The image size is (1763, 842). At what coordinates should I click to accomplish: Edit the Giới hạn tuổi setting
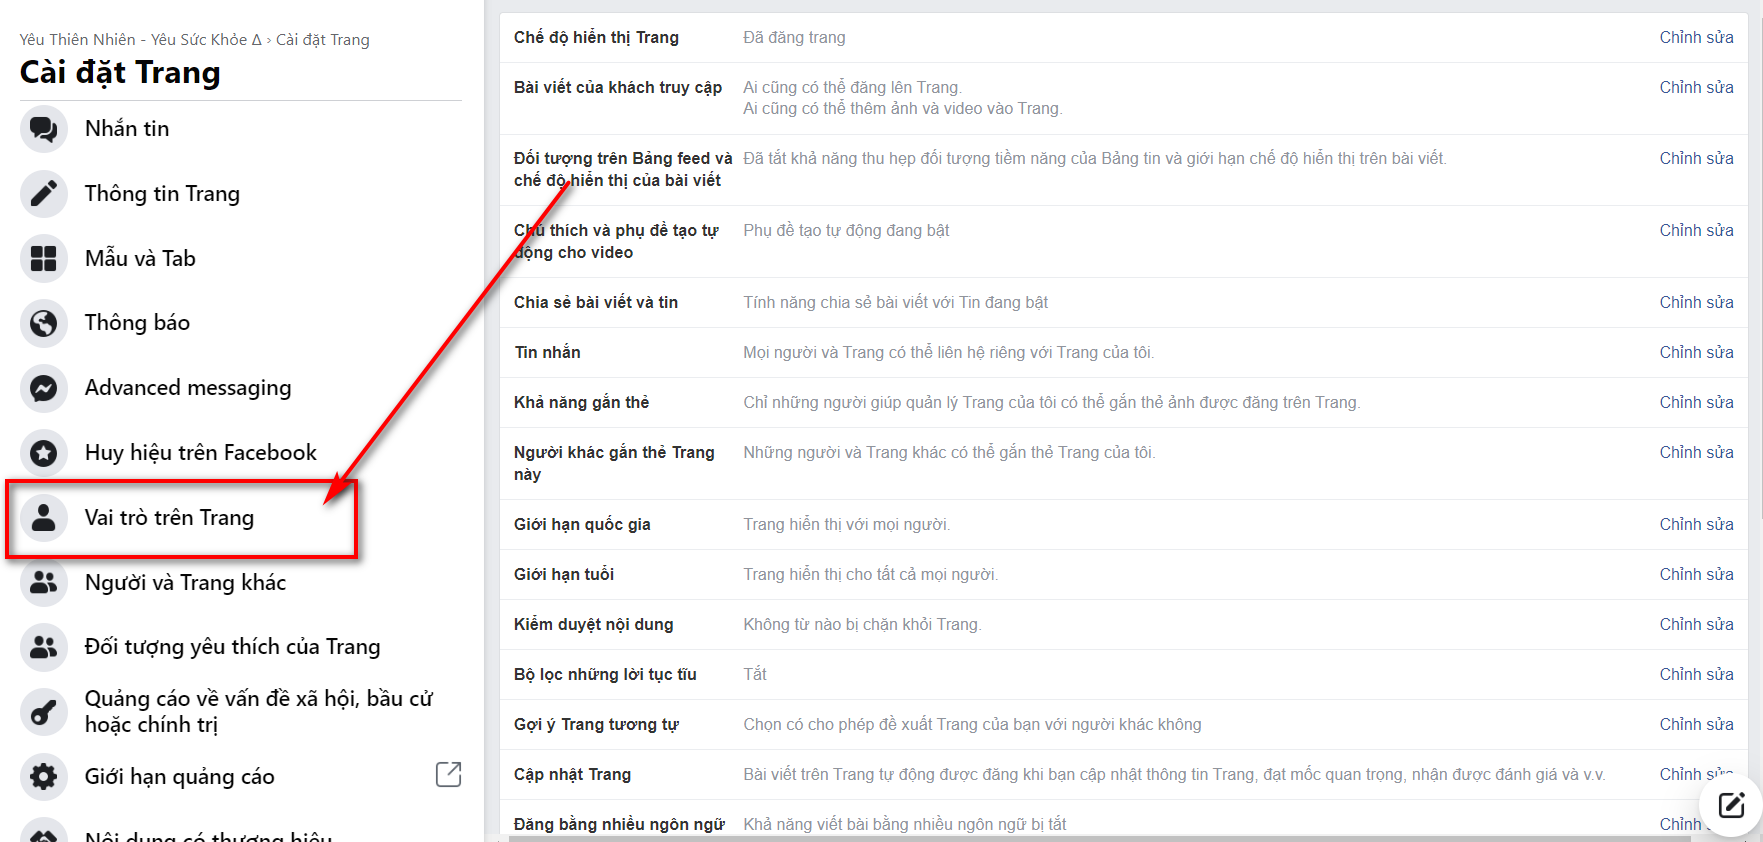pyautogui.click(x=1696, y=575)
